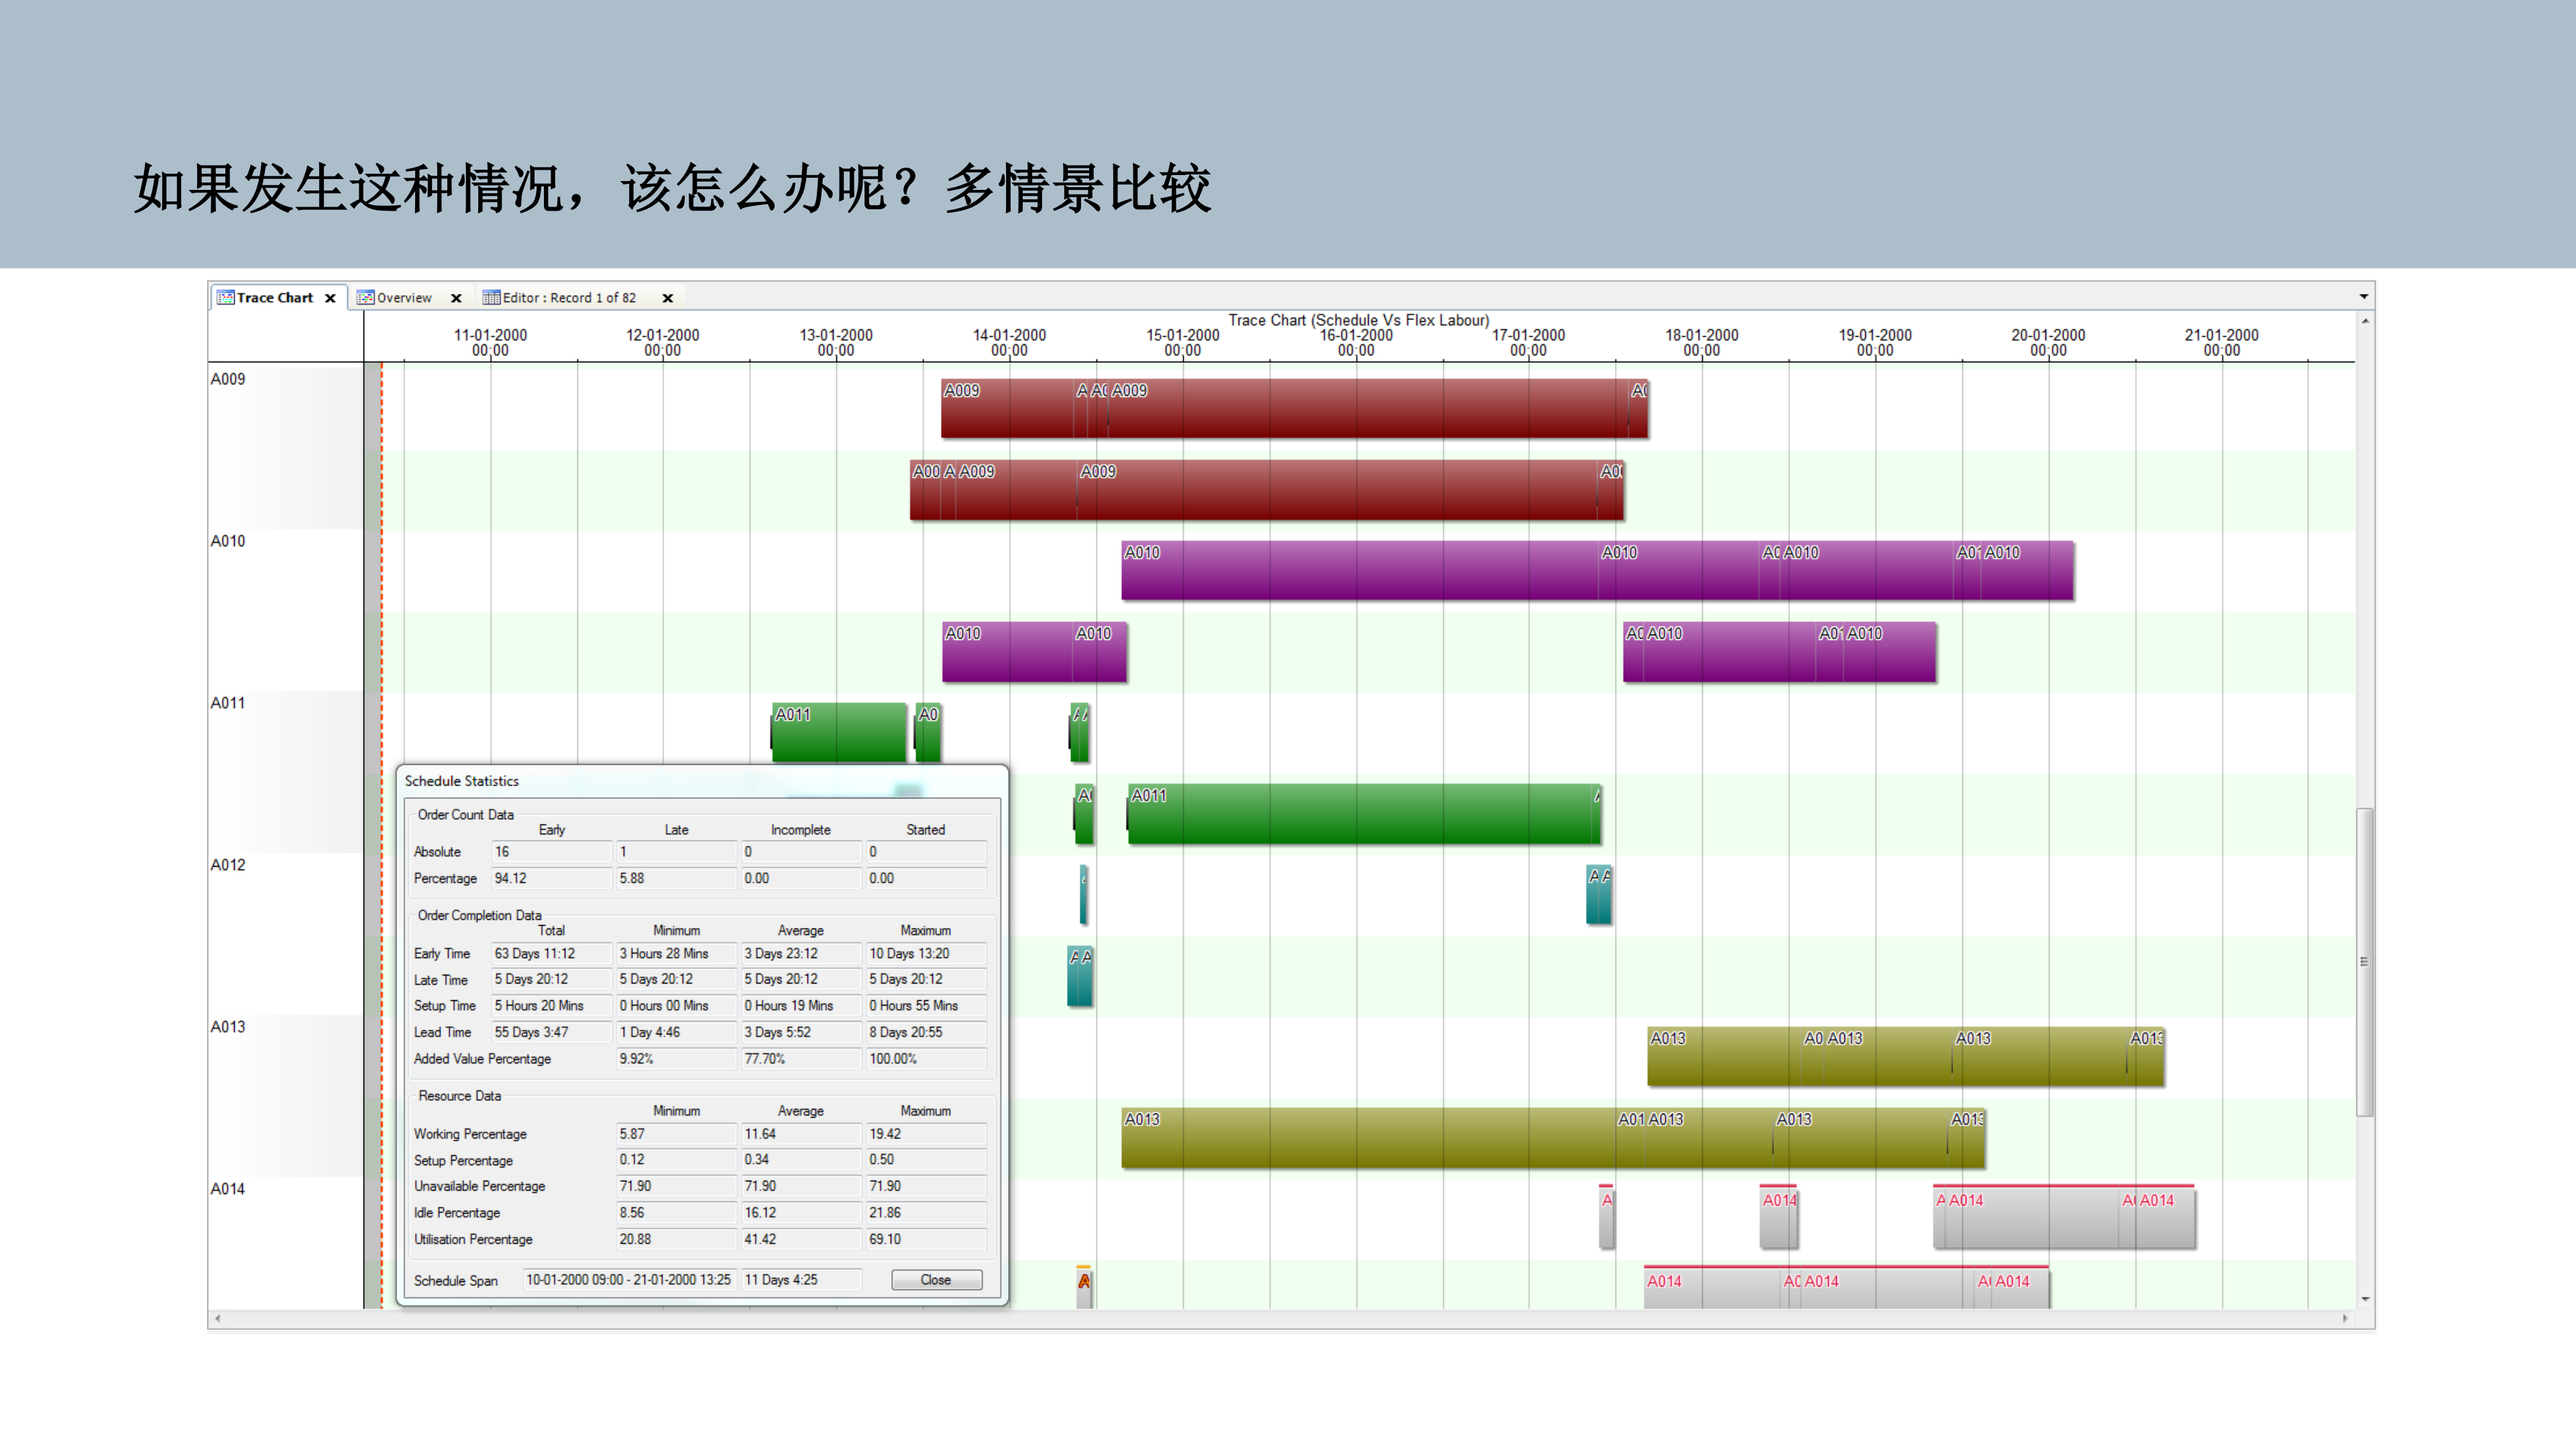Click the Early Time total 63 Days 11:12

click(551, 954)
